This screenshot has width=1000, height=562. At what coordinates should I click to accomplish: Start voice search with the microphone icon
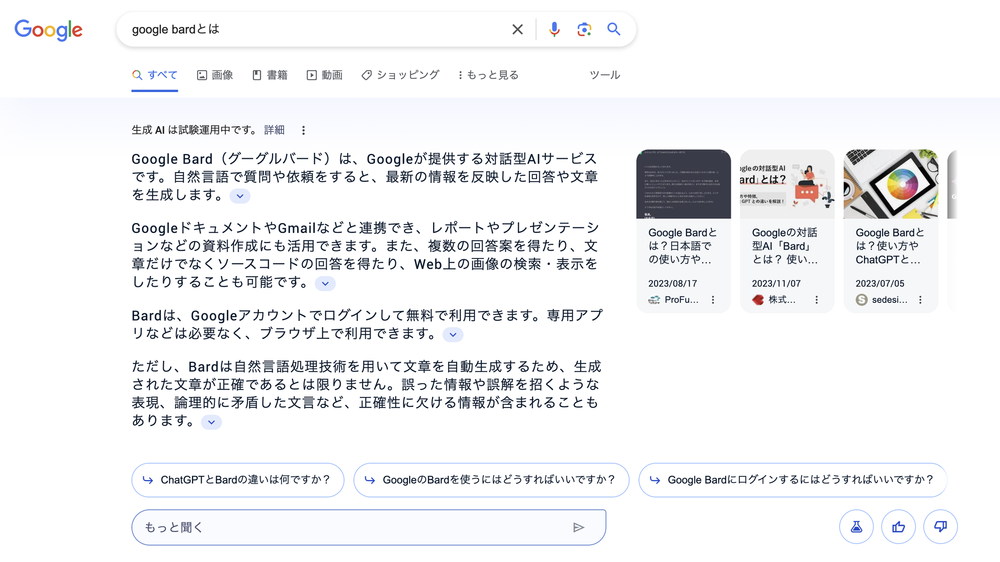click(x=554, y=29)
